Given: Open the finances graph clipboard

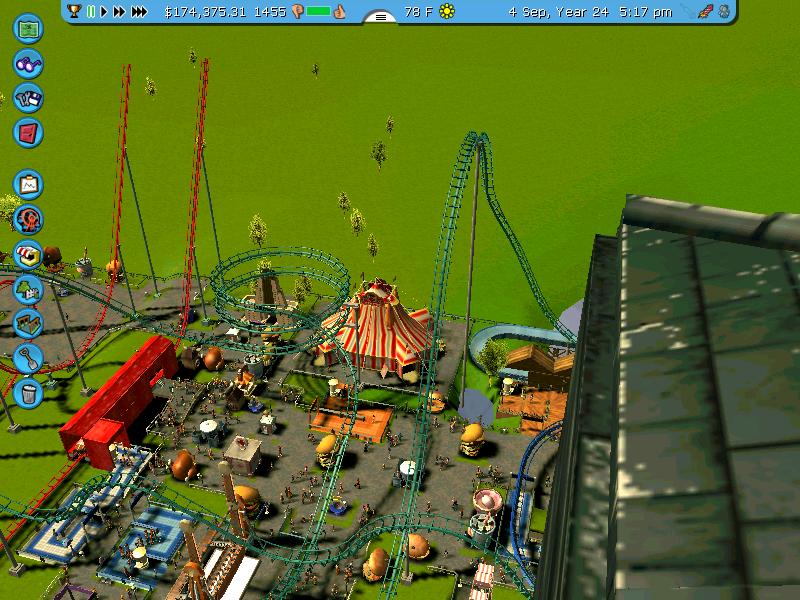Looking at the screenshot, I should point(28,185).
